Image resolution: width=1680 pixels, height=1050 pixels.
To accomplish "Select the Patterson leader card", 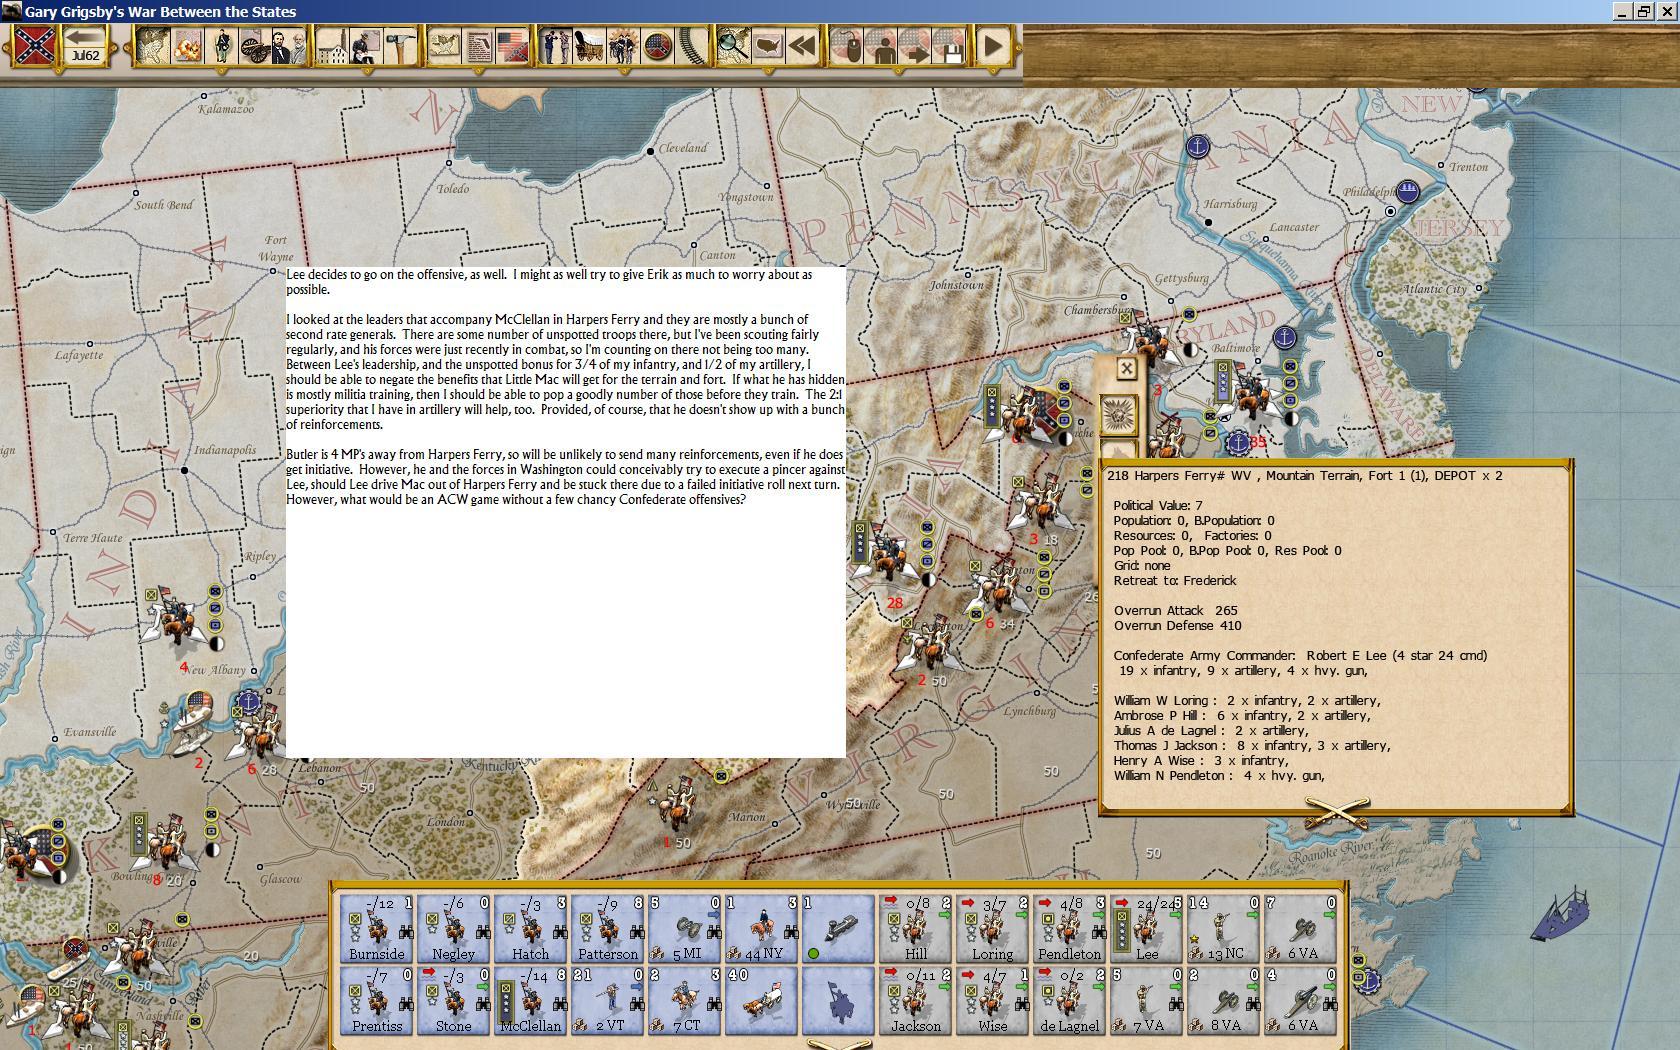I will (x=607, y=929).
